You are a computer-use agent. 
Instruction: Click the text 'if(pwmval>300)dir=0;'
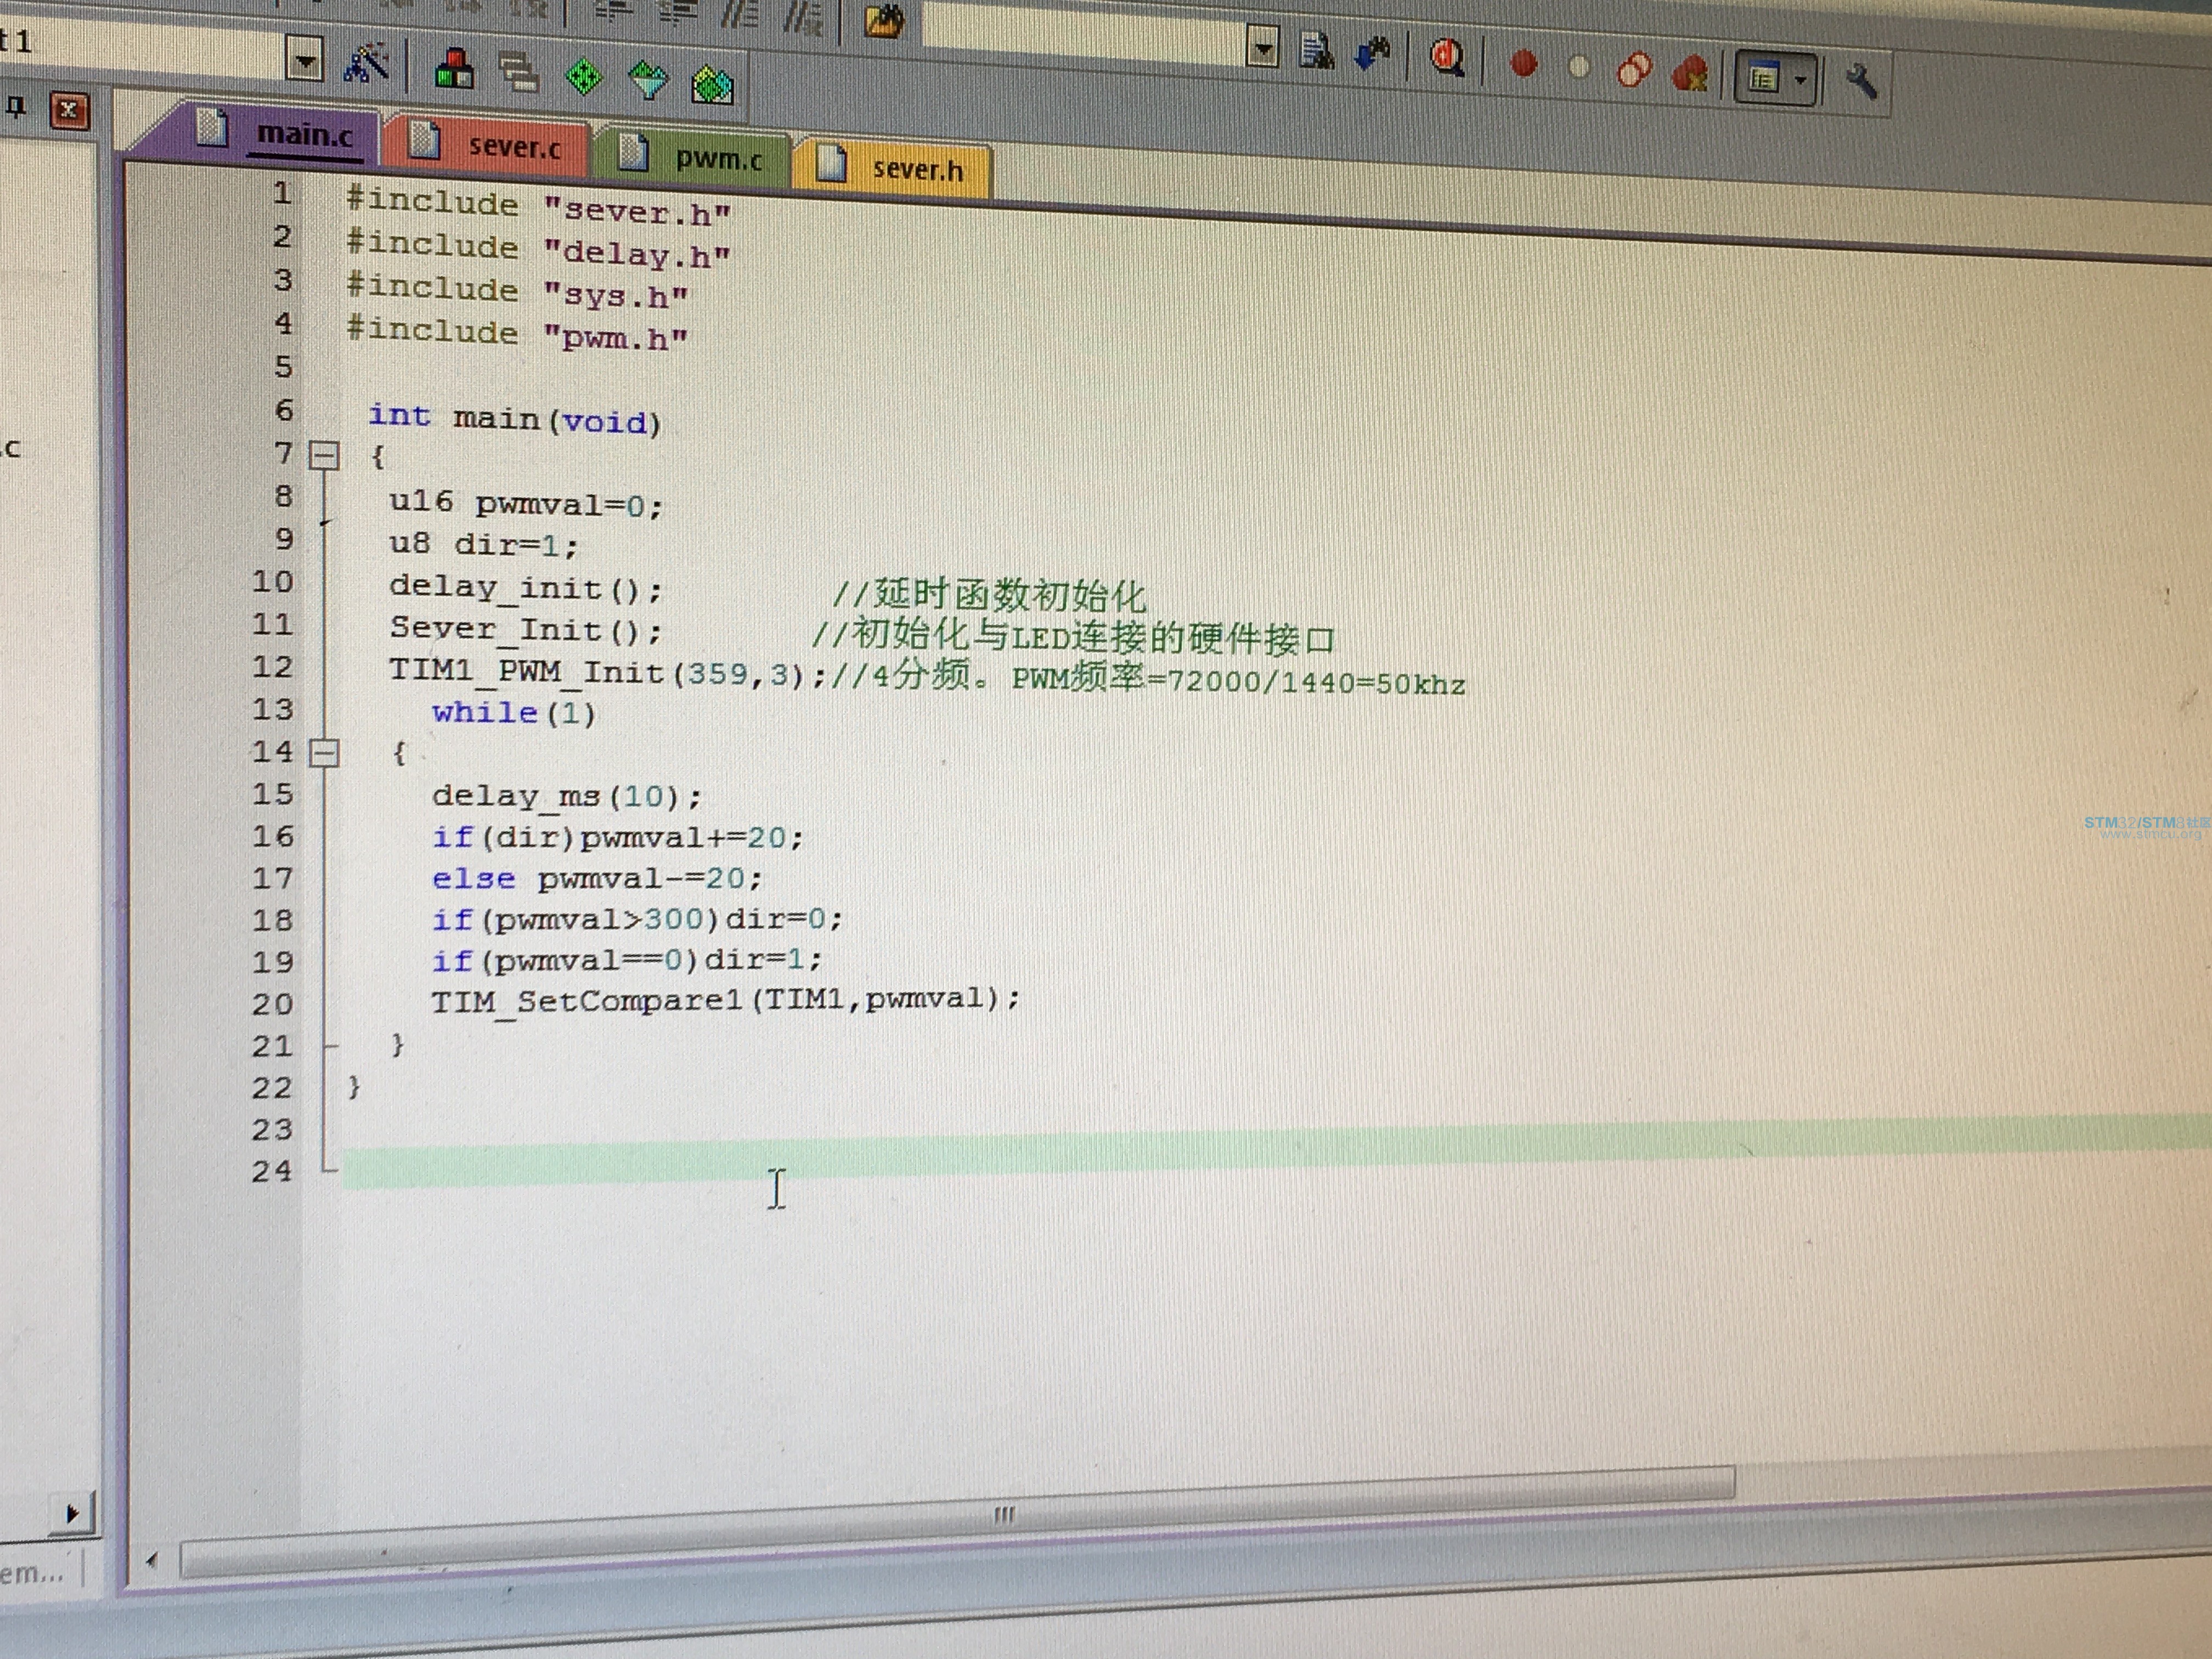click(x=637, y=920)
